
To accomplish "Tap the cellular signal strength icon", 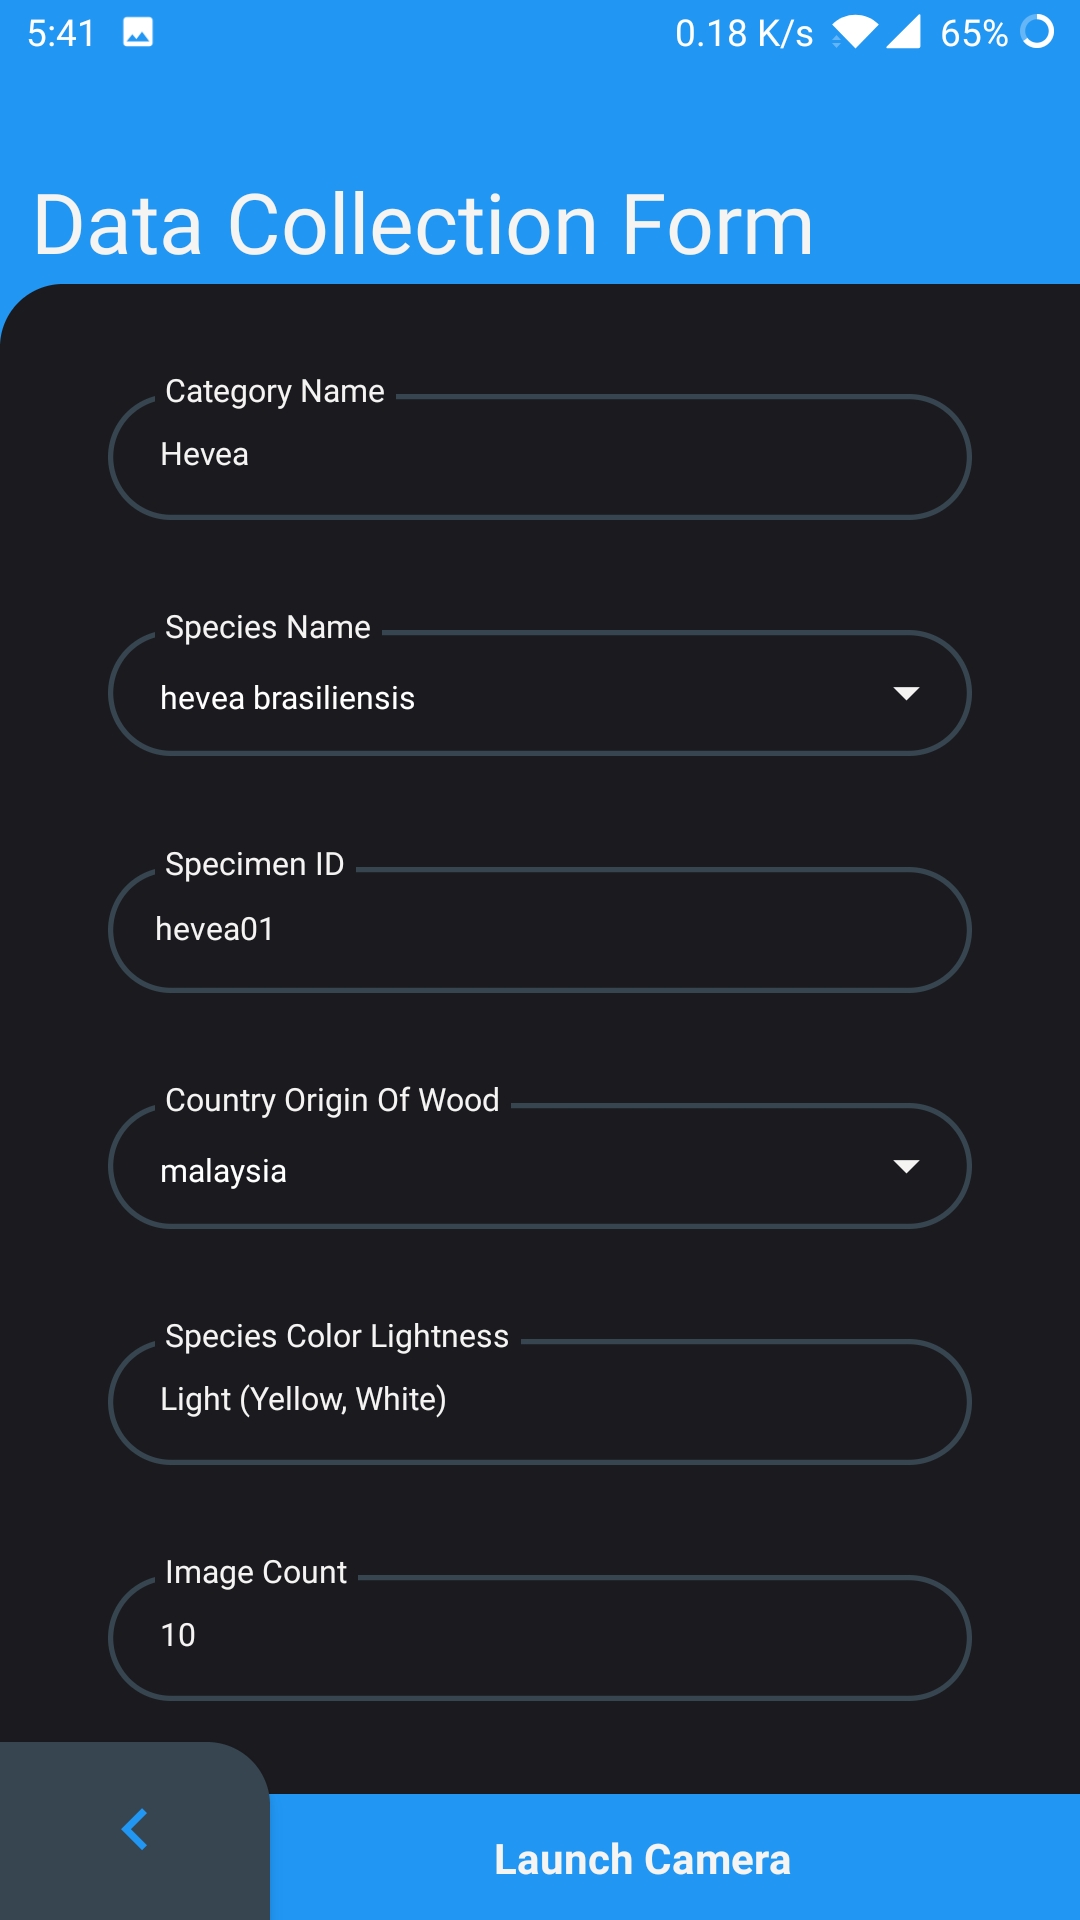I will (x=903, y=33).
